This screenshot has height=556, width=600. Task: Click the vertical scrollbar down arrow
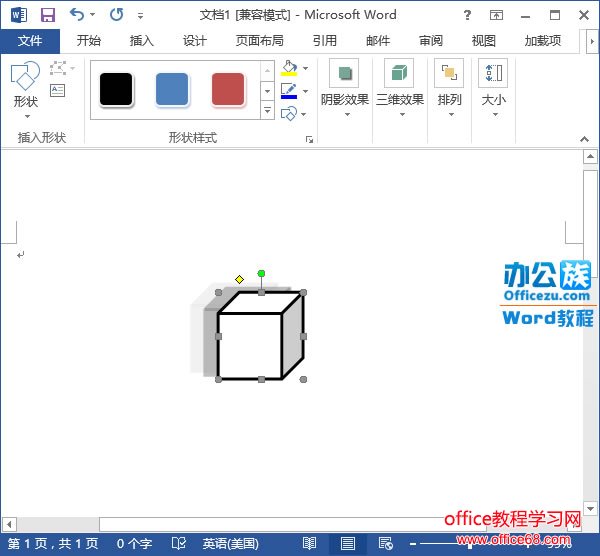point(590,509)
